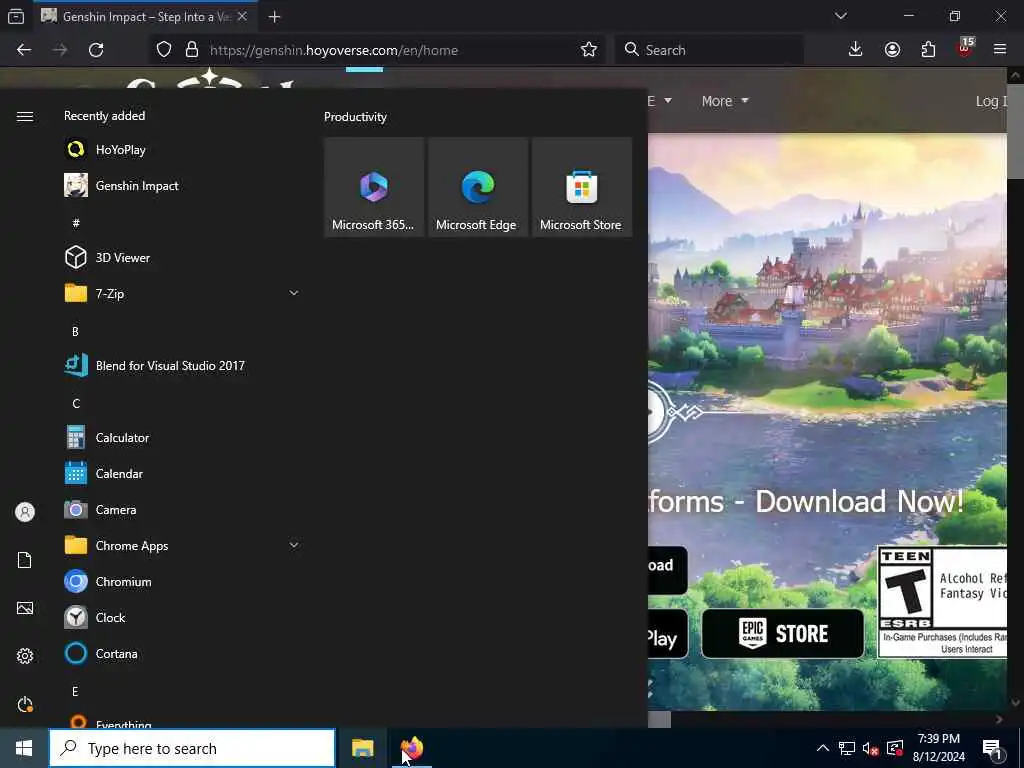Screen dimensions: 1024x768
Task: Open Settings gear in Start sidebar
Action: pos(25,656)
